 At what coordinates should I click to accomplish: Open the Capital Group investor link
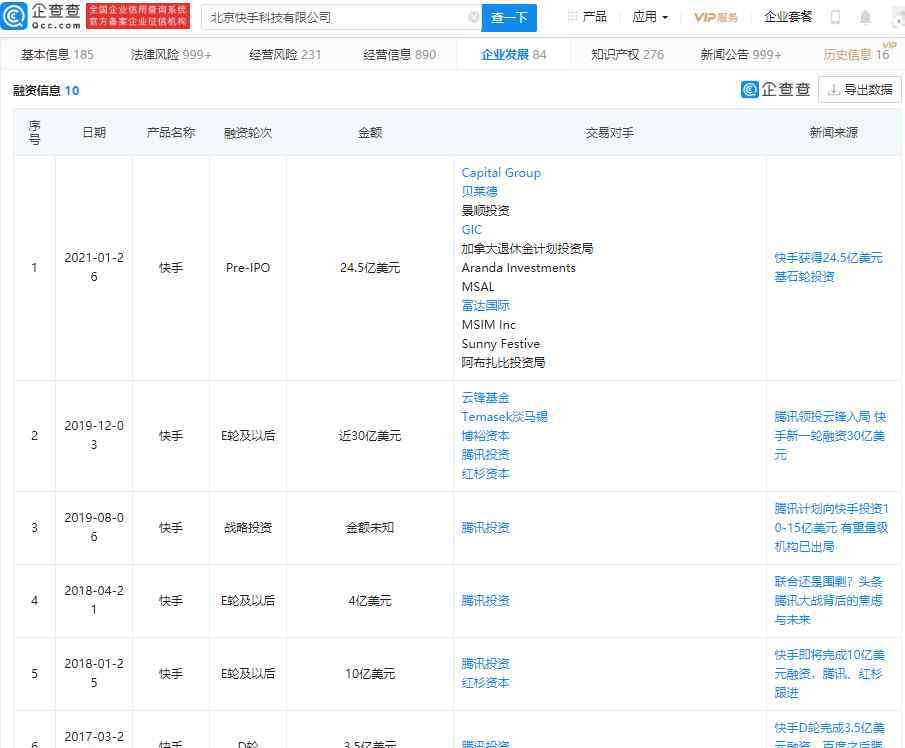(x=501, y=173)
